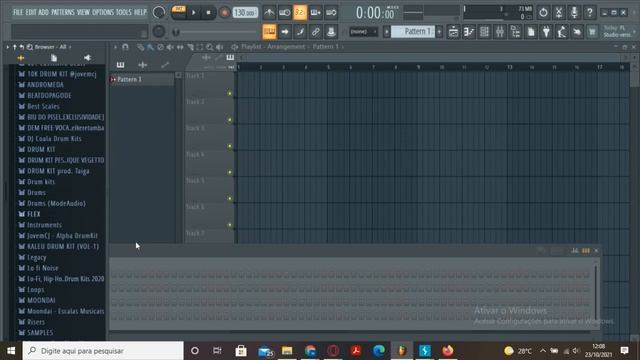Screen dimensions: 640x360
Task: Open the ANDROMEDA folder in browser
Action: coord(45,85)
